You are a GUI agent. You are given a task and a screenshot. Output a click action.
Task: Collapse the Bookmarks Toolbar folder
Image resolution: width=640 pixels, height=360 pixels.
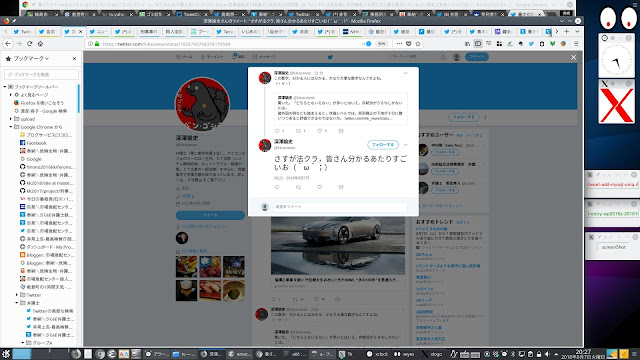tap(5, 87)
